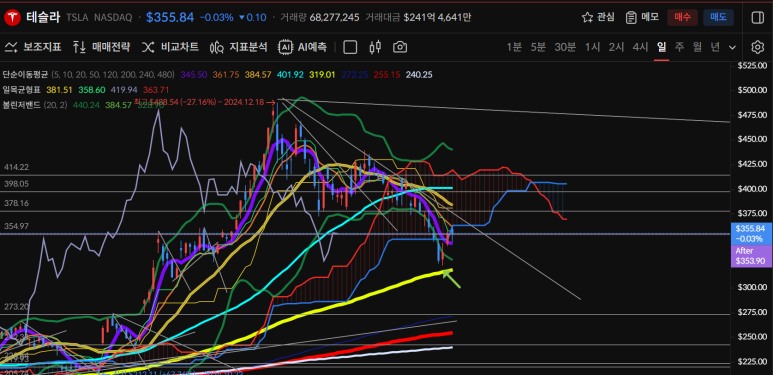Screen dimensions: 773x375
Task: Click the square layout icon in toolbar
Action: click(350, 47)
